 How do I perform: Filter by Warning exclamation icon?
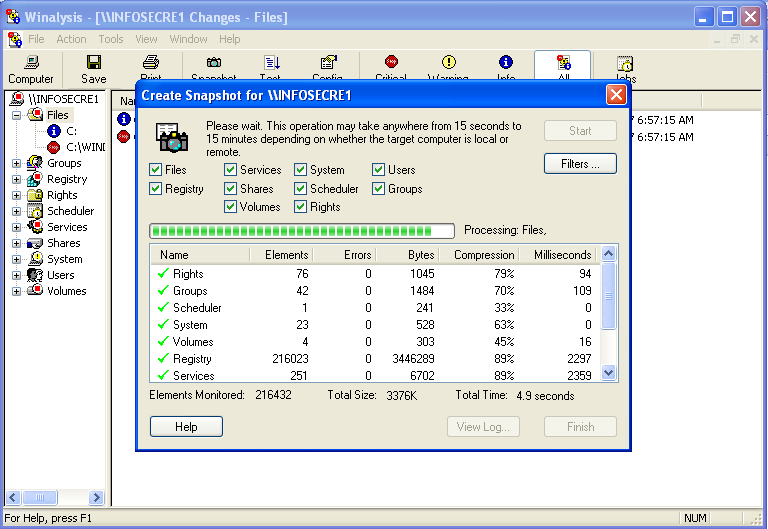(449, 62)
